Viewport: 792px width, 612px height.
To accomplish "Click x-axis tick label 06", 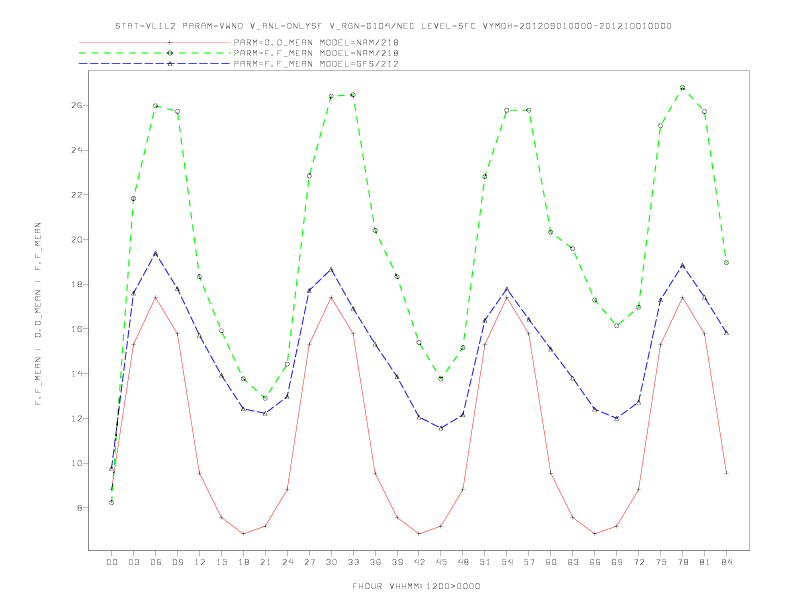I will [x=156, y=562].
